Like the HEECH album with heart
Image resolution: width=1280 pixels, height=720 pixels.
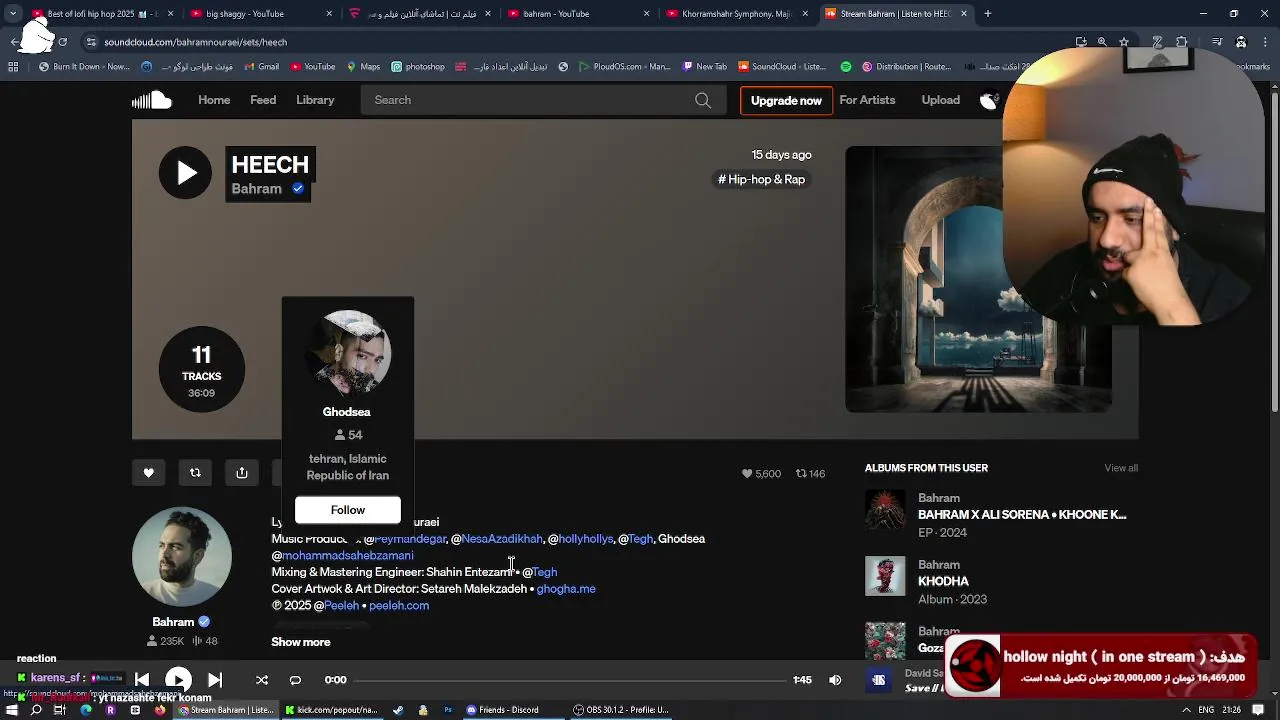tap(148, 473)
